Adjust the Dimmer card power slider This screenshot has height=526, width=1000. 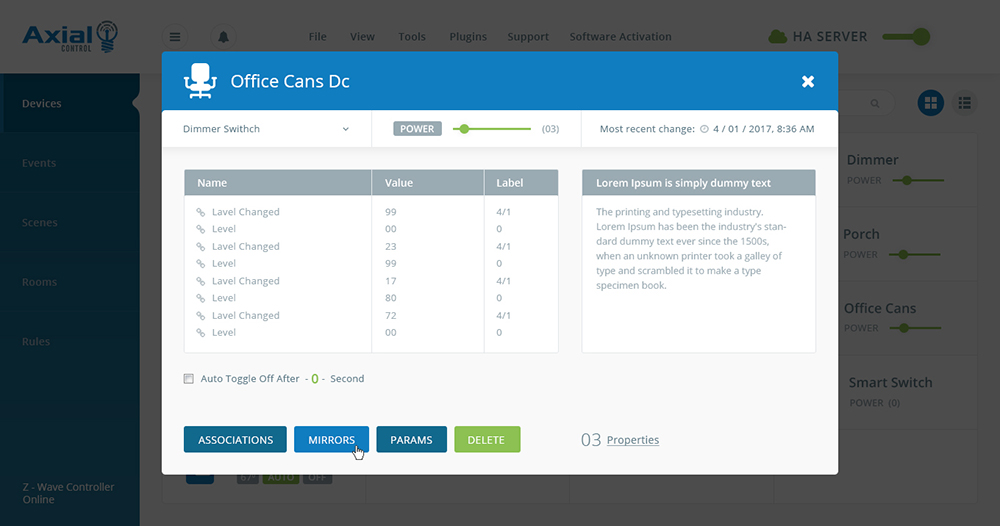[918, 180]
